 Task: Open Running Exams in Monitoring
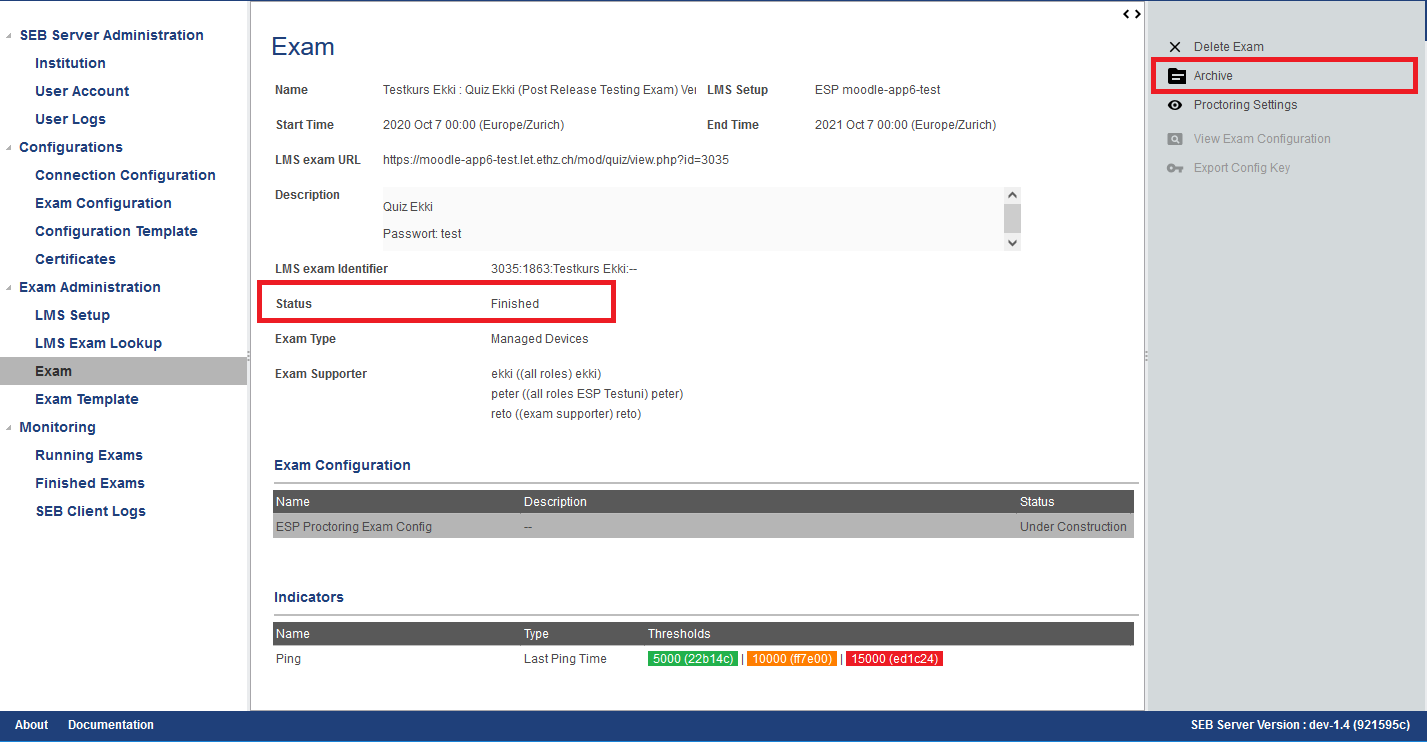click(x=89, y=455)
